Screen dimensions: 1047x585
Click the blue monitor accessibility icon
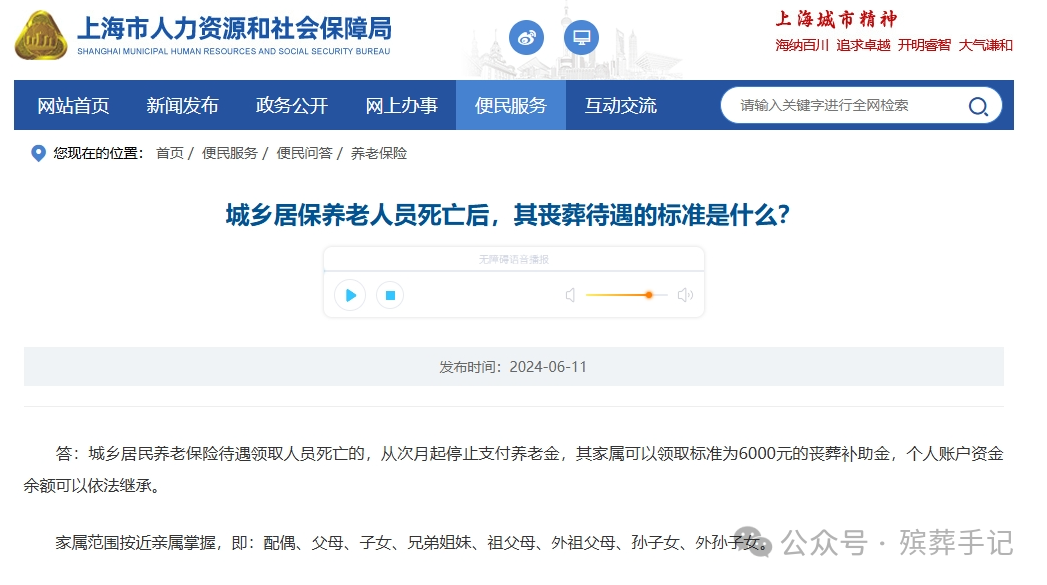[x=581, y=35]
